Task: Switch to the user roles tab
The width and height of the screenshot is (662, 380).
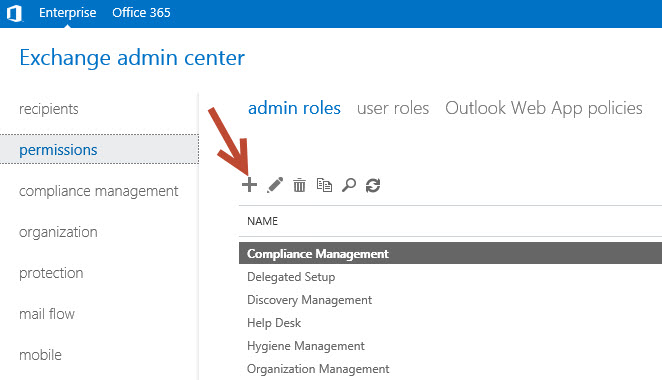Action: (393, 108)
